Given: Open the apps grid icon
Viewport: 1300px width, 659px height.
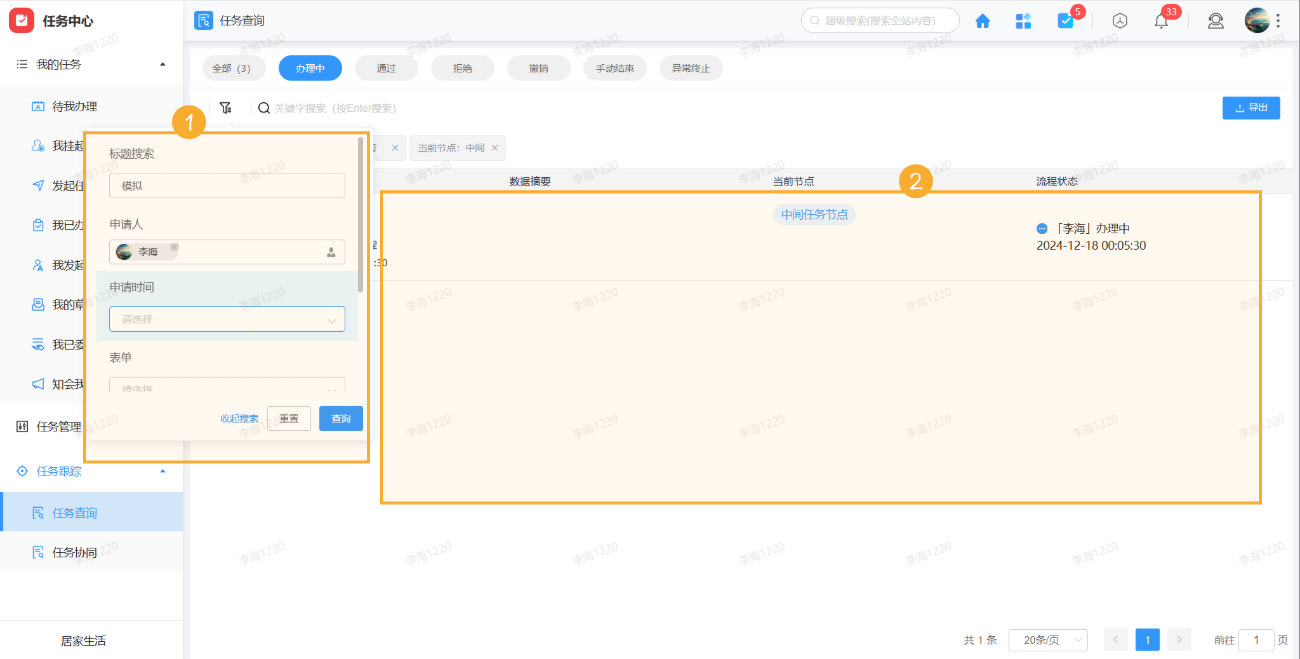Looking at the screenshot, I should pos(1023,21).
